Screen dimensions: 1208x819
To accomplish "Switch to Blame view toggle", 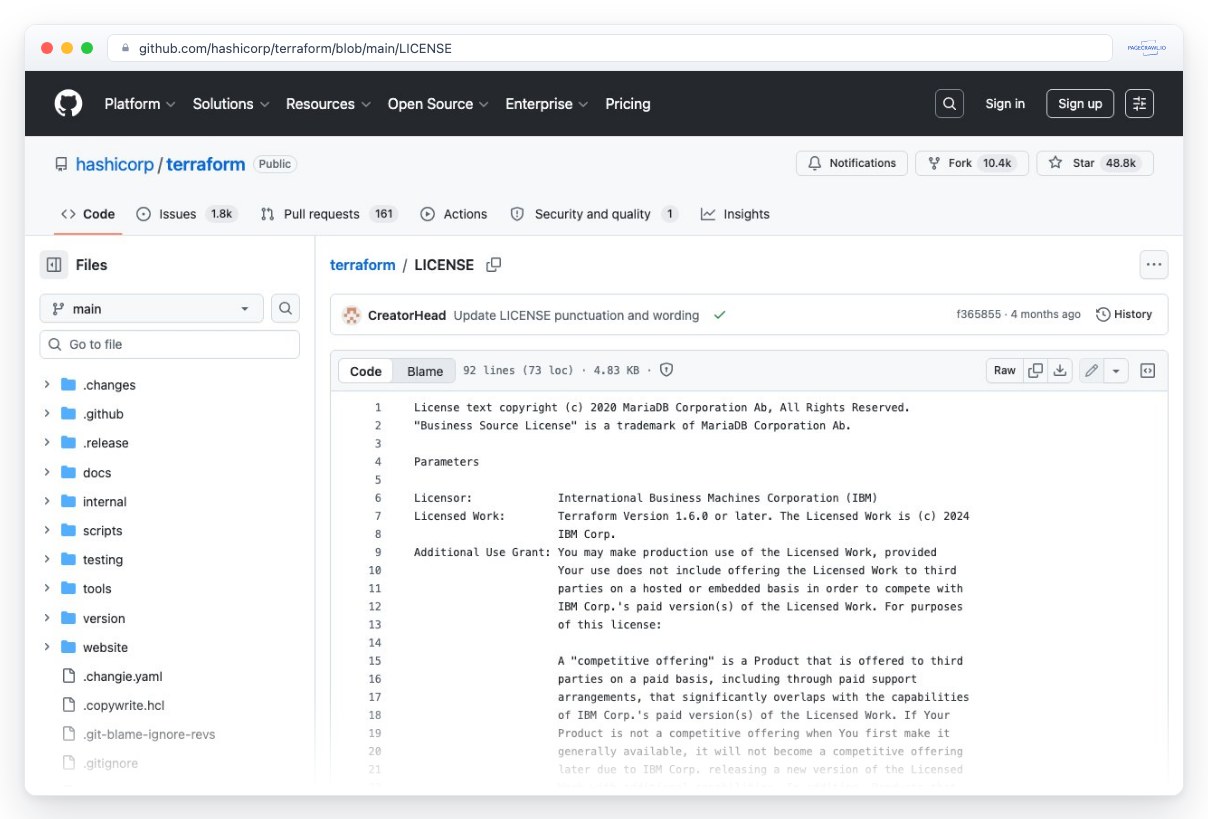I will click(425, 371).
